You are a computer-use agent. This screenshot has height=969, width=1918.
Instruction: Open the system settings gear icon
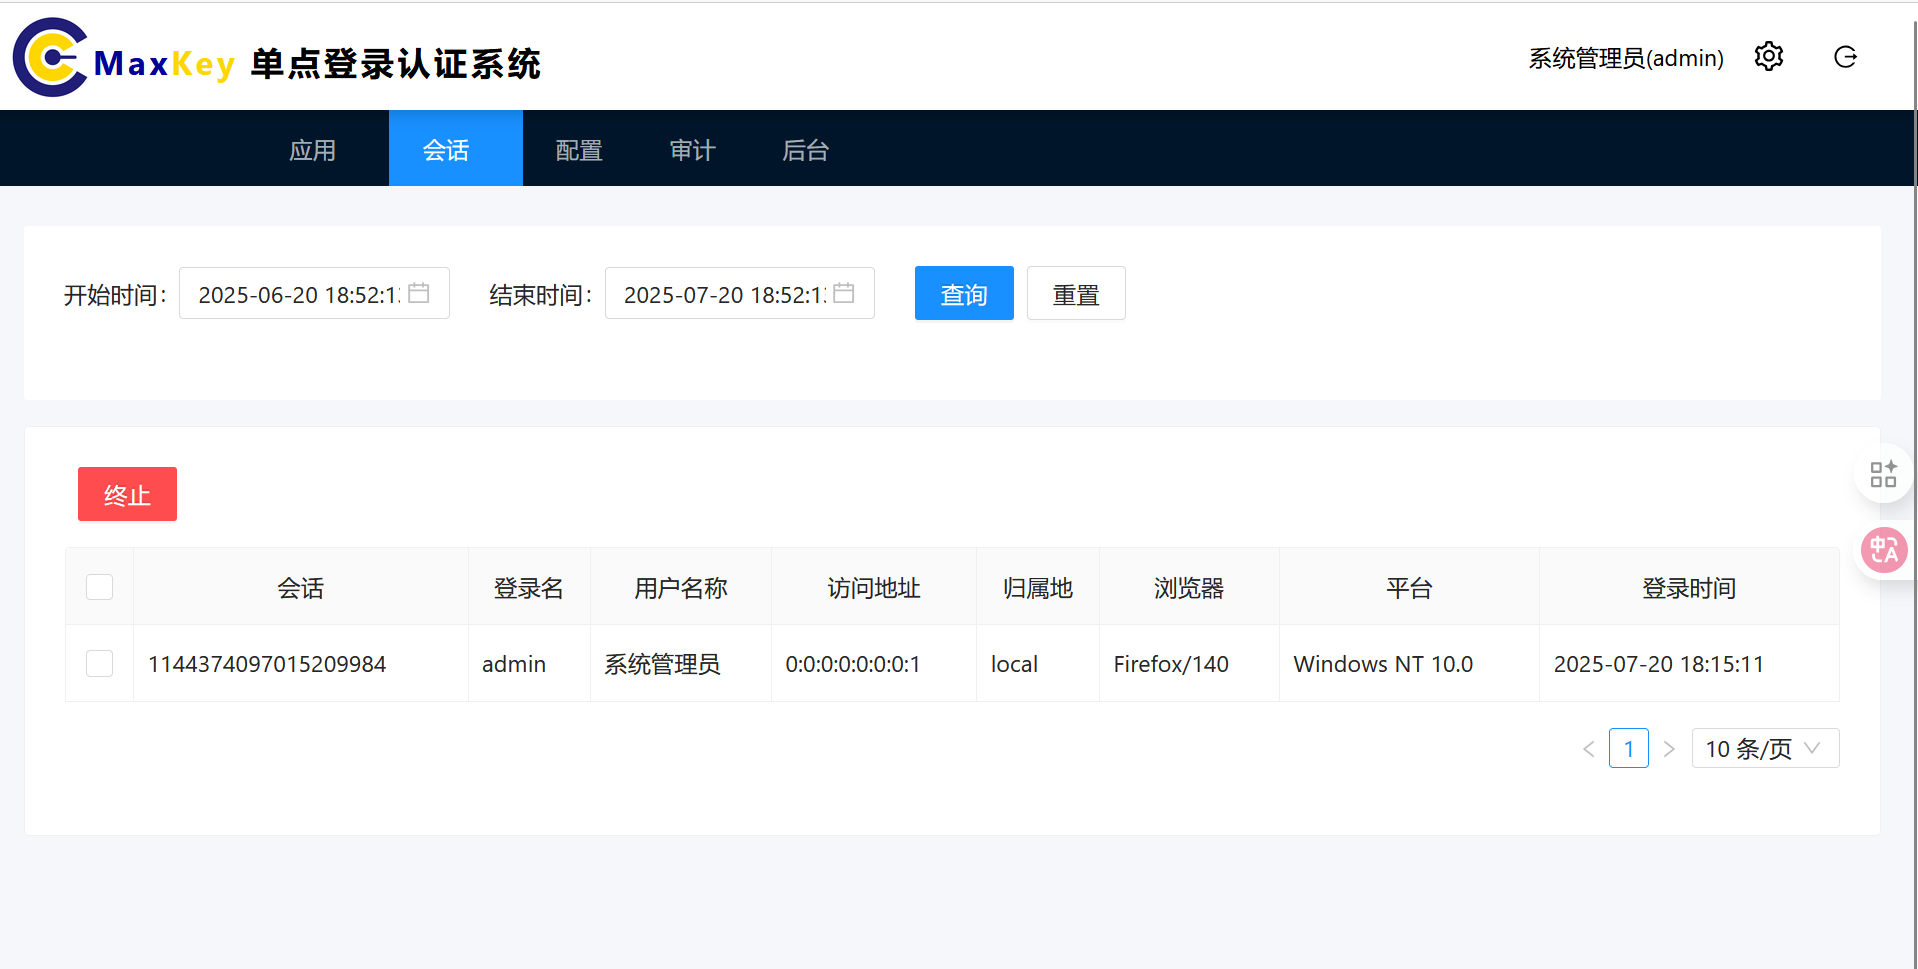click(x=1768, y=57)
